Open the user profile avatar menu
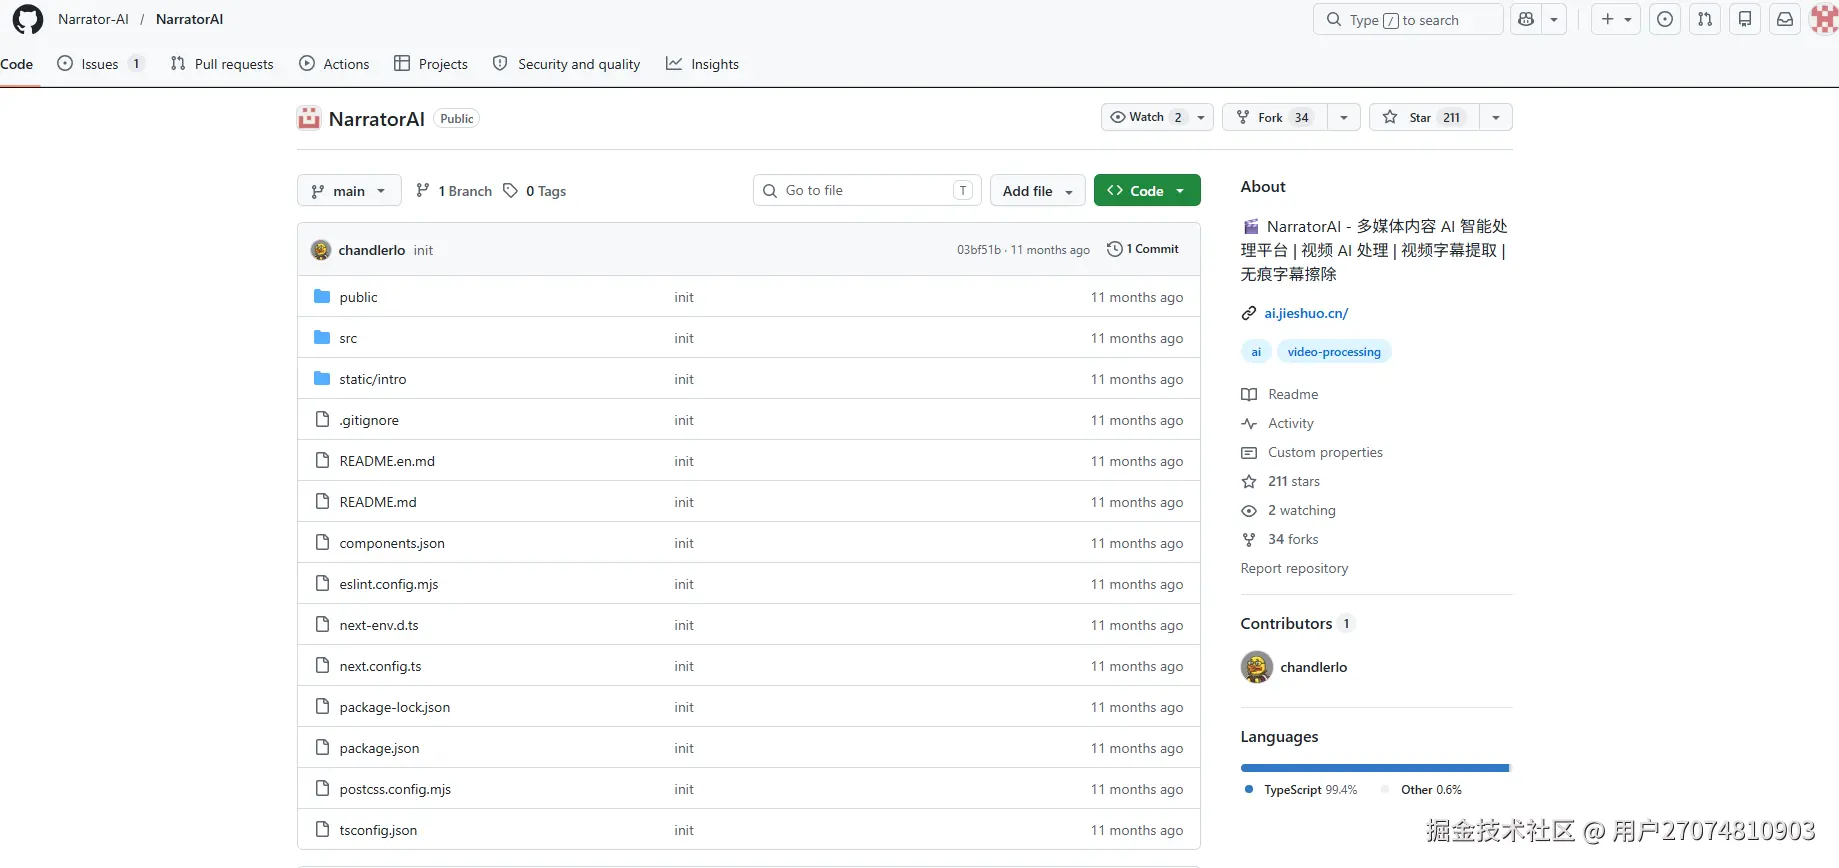Viewport: 1839px width, 868px height. 1824,19
